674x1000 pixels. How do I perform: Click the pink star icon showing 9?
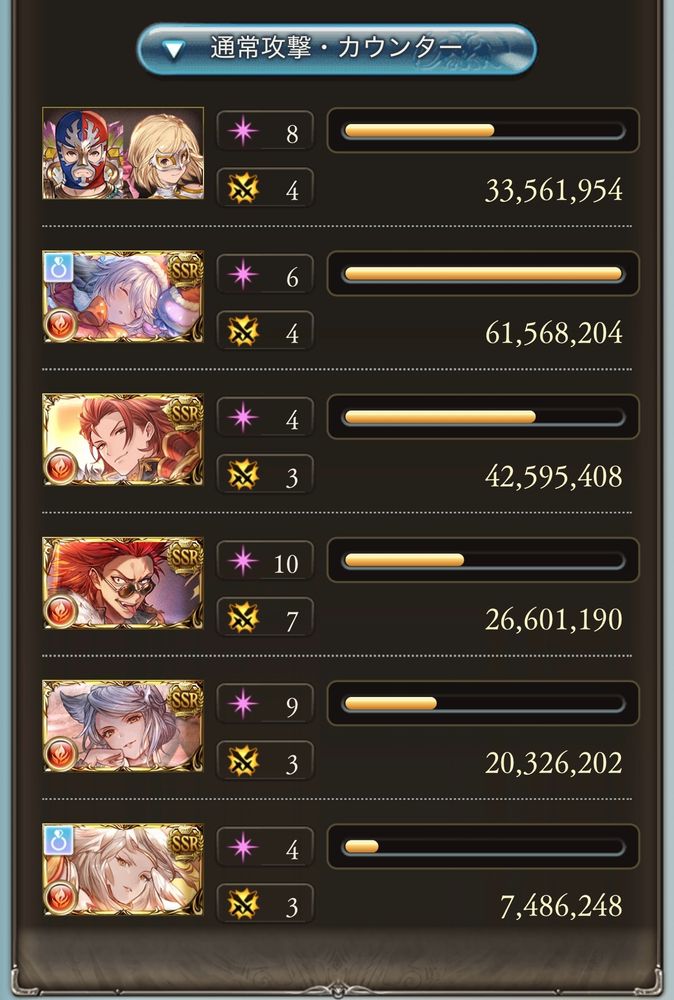243,704
